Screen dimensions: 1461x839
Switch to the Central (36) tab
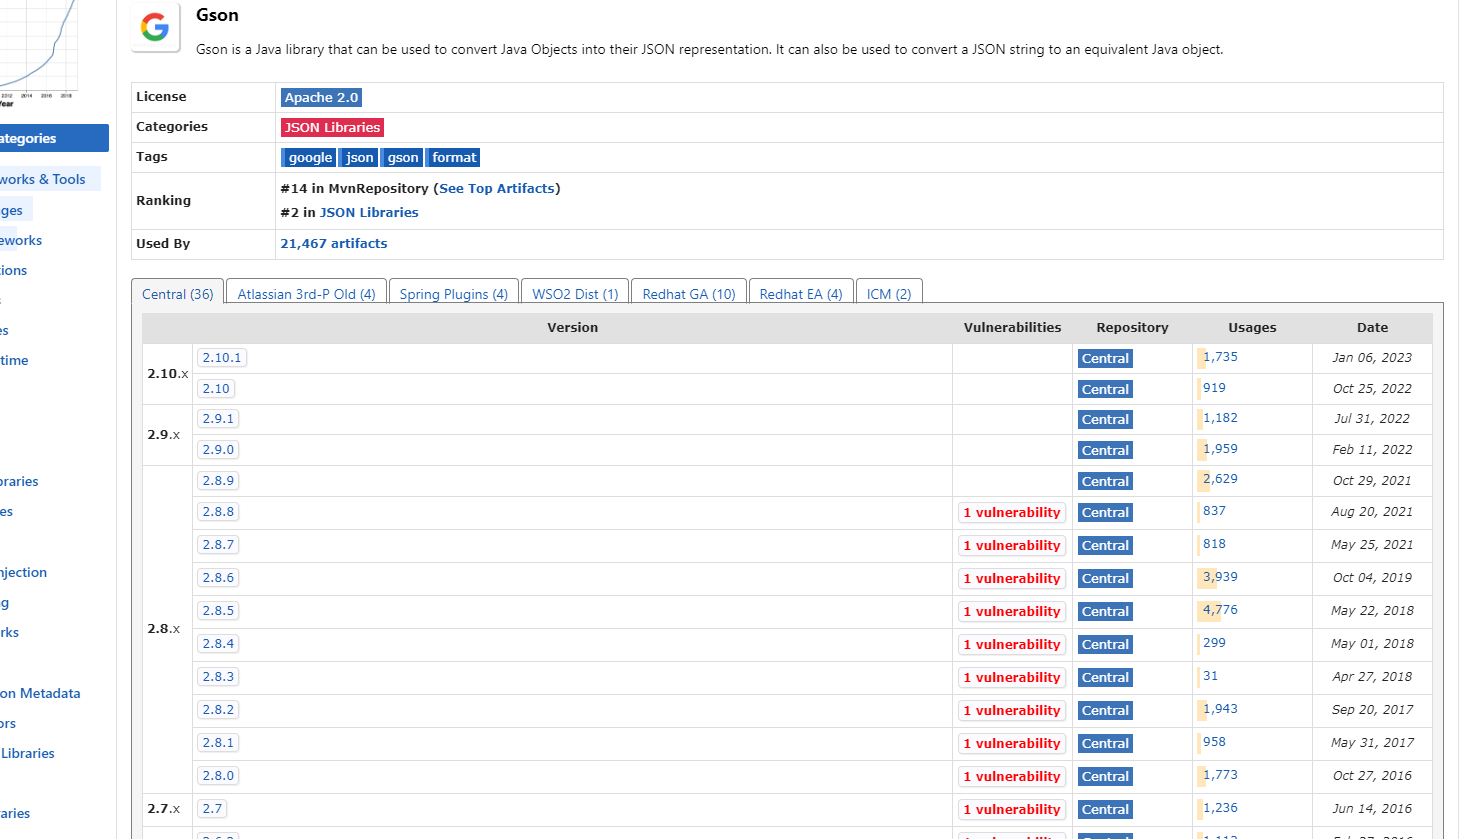(178, 293)
